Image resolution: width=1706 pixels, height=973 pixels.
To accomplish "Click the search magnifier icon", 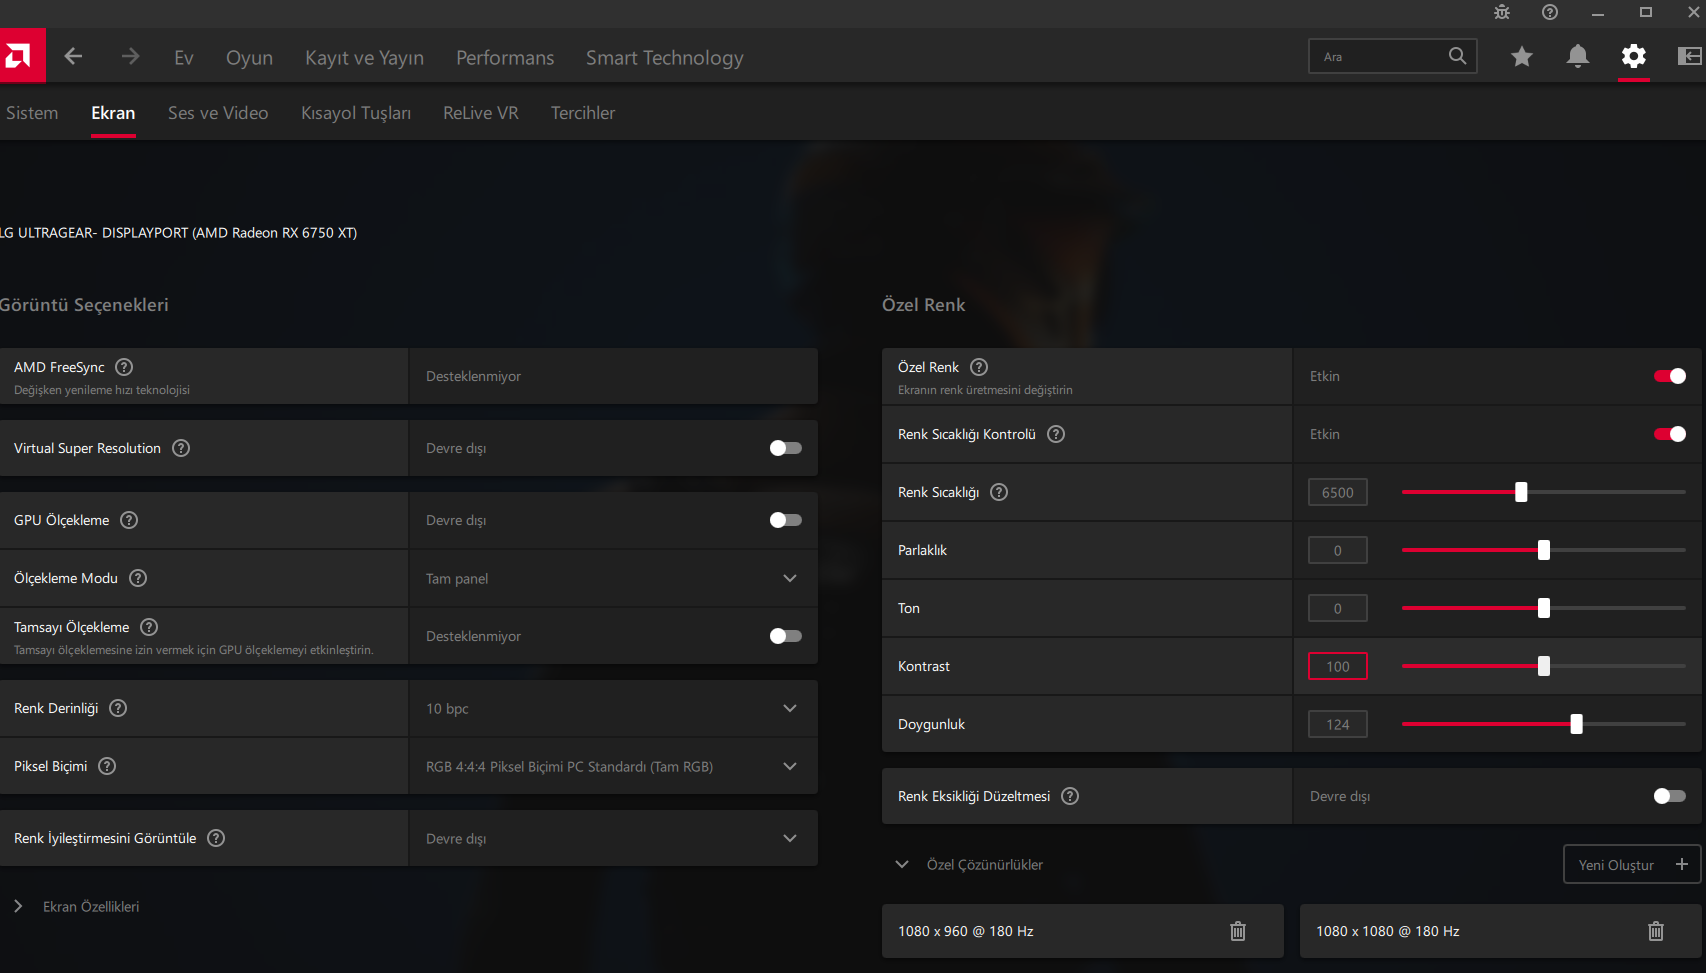I will 1457,56.
